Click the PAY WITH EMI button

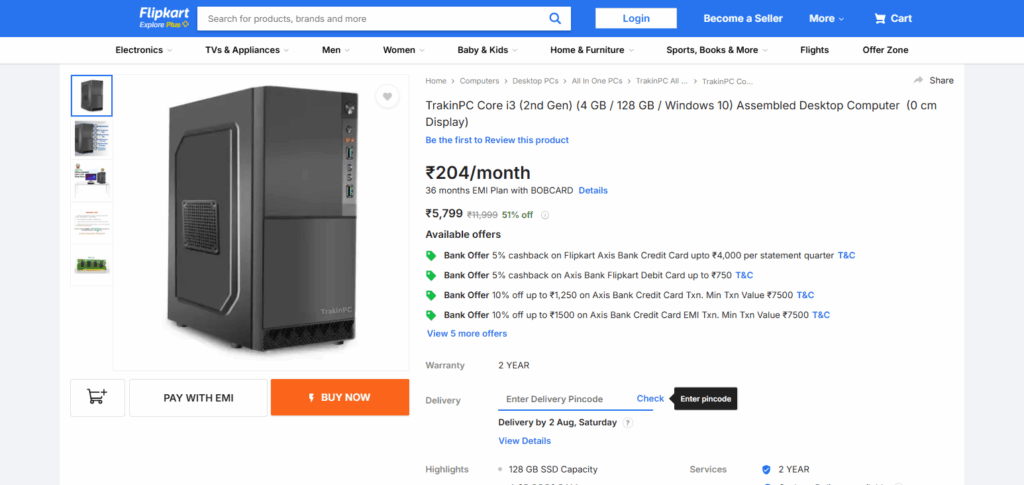[198, 398]
